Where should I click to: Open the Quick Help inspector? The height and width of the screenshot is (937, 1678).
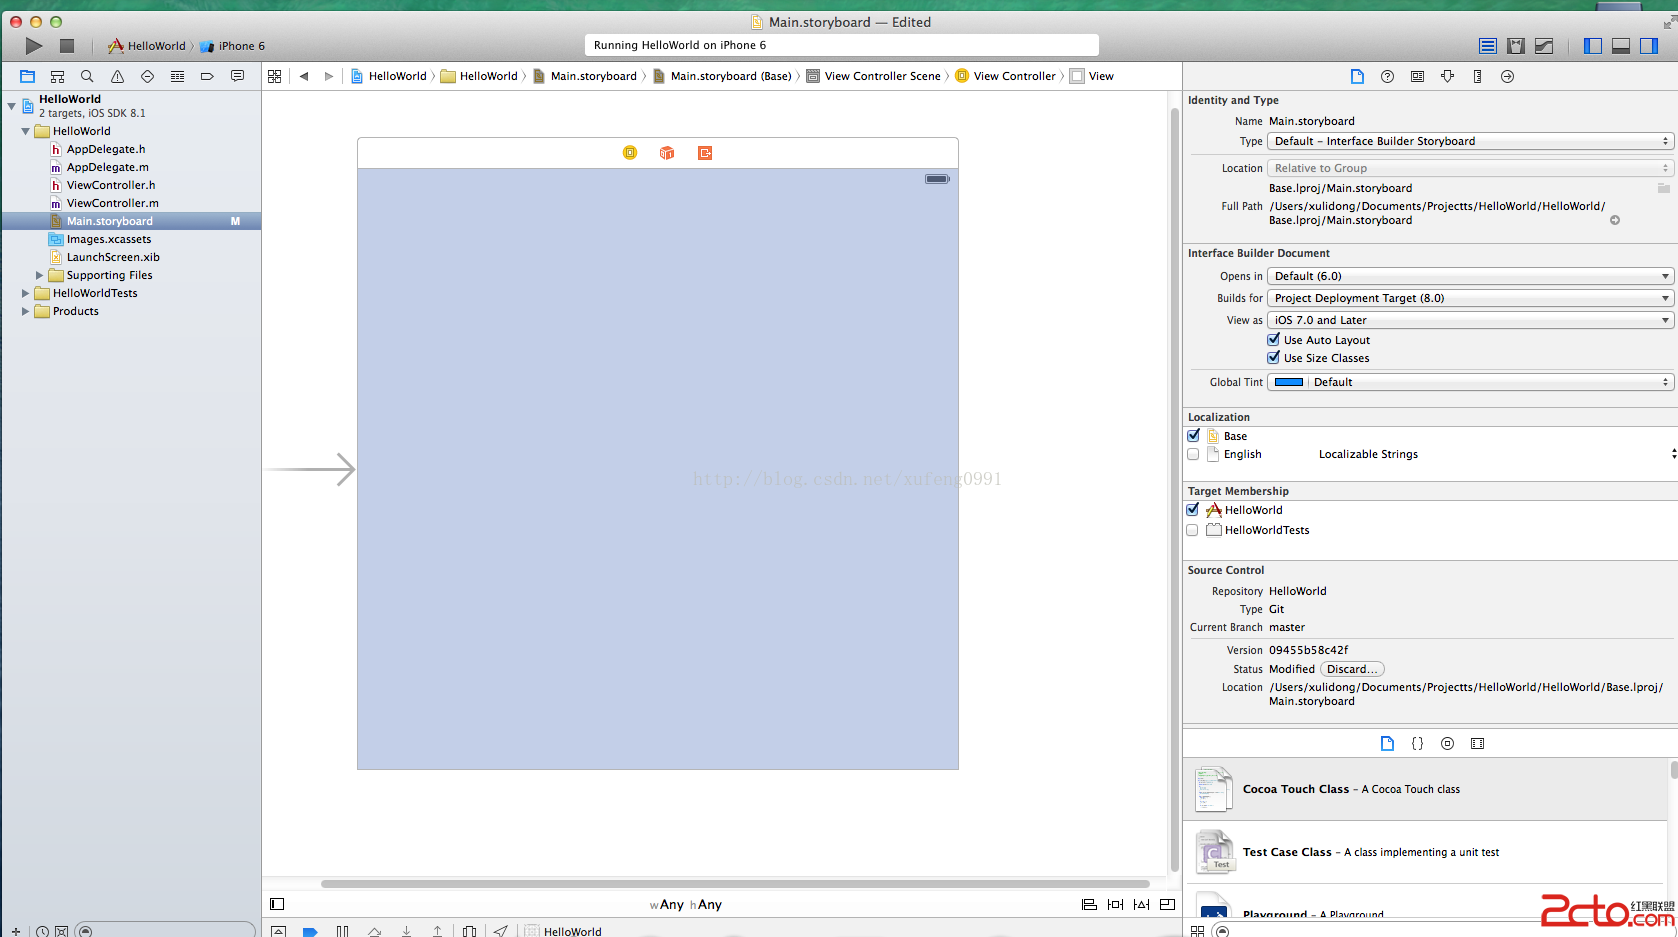point(1387,76)
